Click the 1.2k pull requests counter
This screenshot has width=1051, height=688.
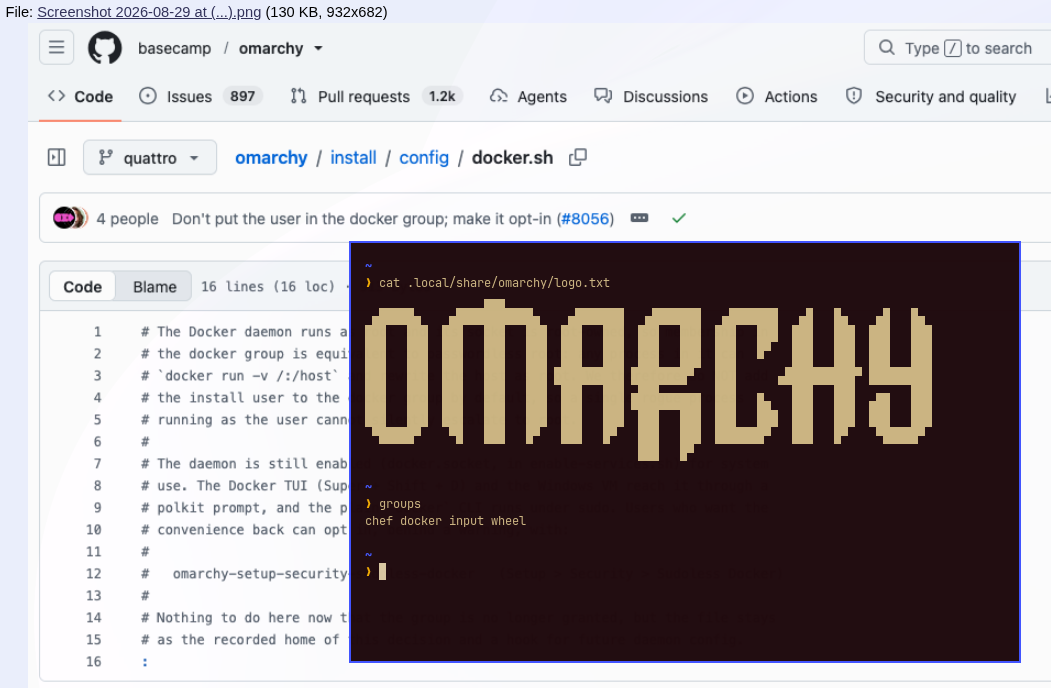coord(442,97)
